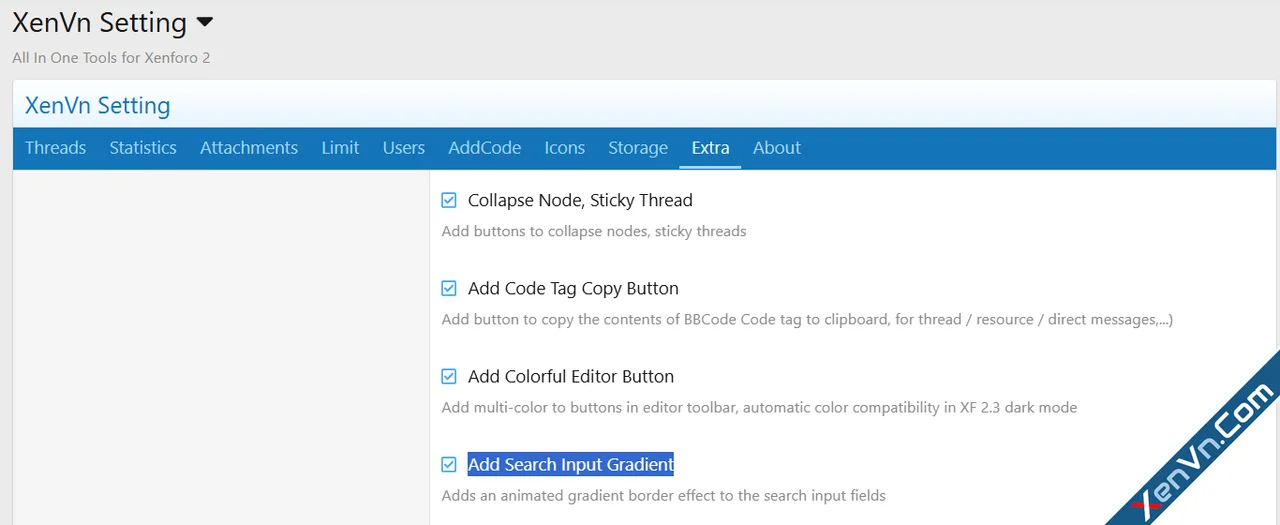Uncheck Collapse Node, Sticky Thread checkbox

(449, 201)
